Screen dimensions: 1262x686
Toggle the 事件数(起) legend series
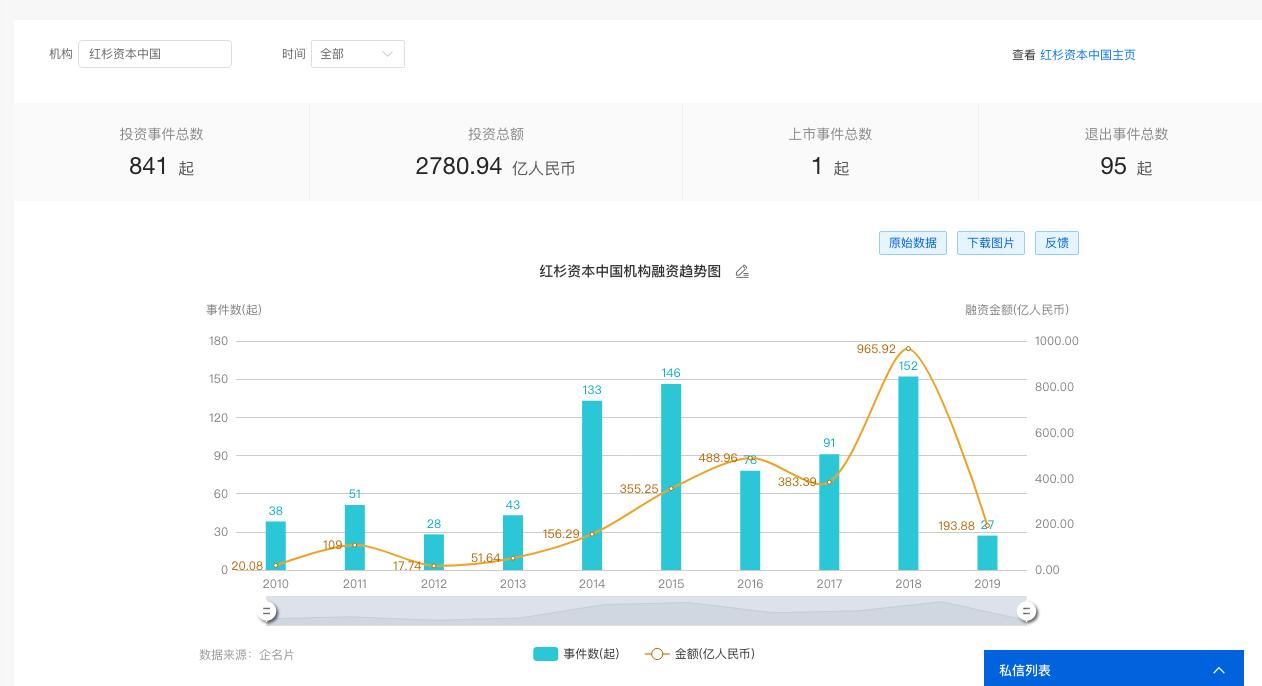point(576,654)
